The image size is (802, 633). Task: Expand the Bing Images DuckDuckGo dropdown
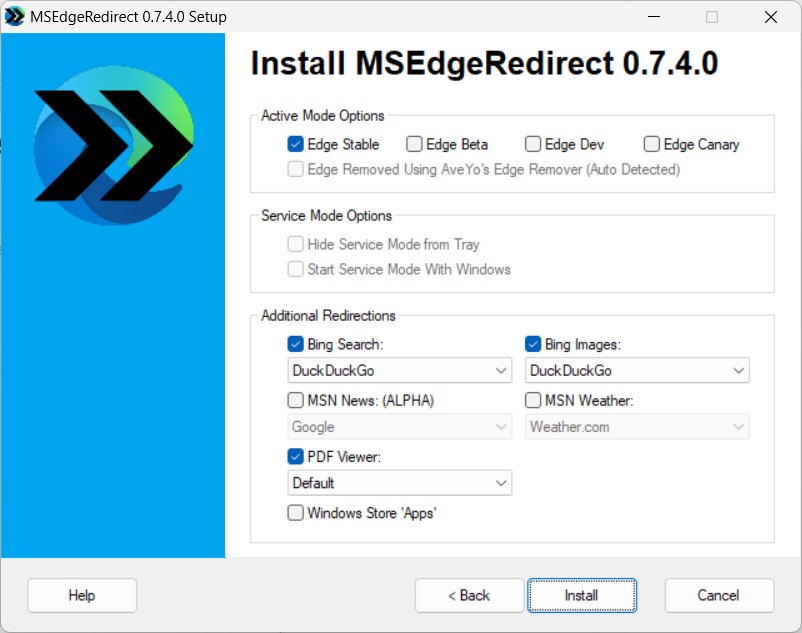(637, 371)
